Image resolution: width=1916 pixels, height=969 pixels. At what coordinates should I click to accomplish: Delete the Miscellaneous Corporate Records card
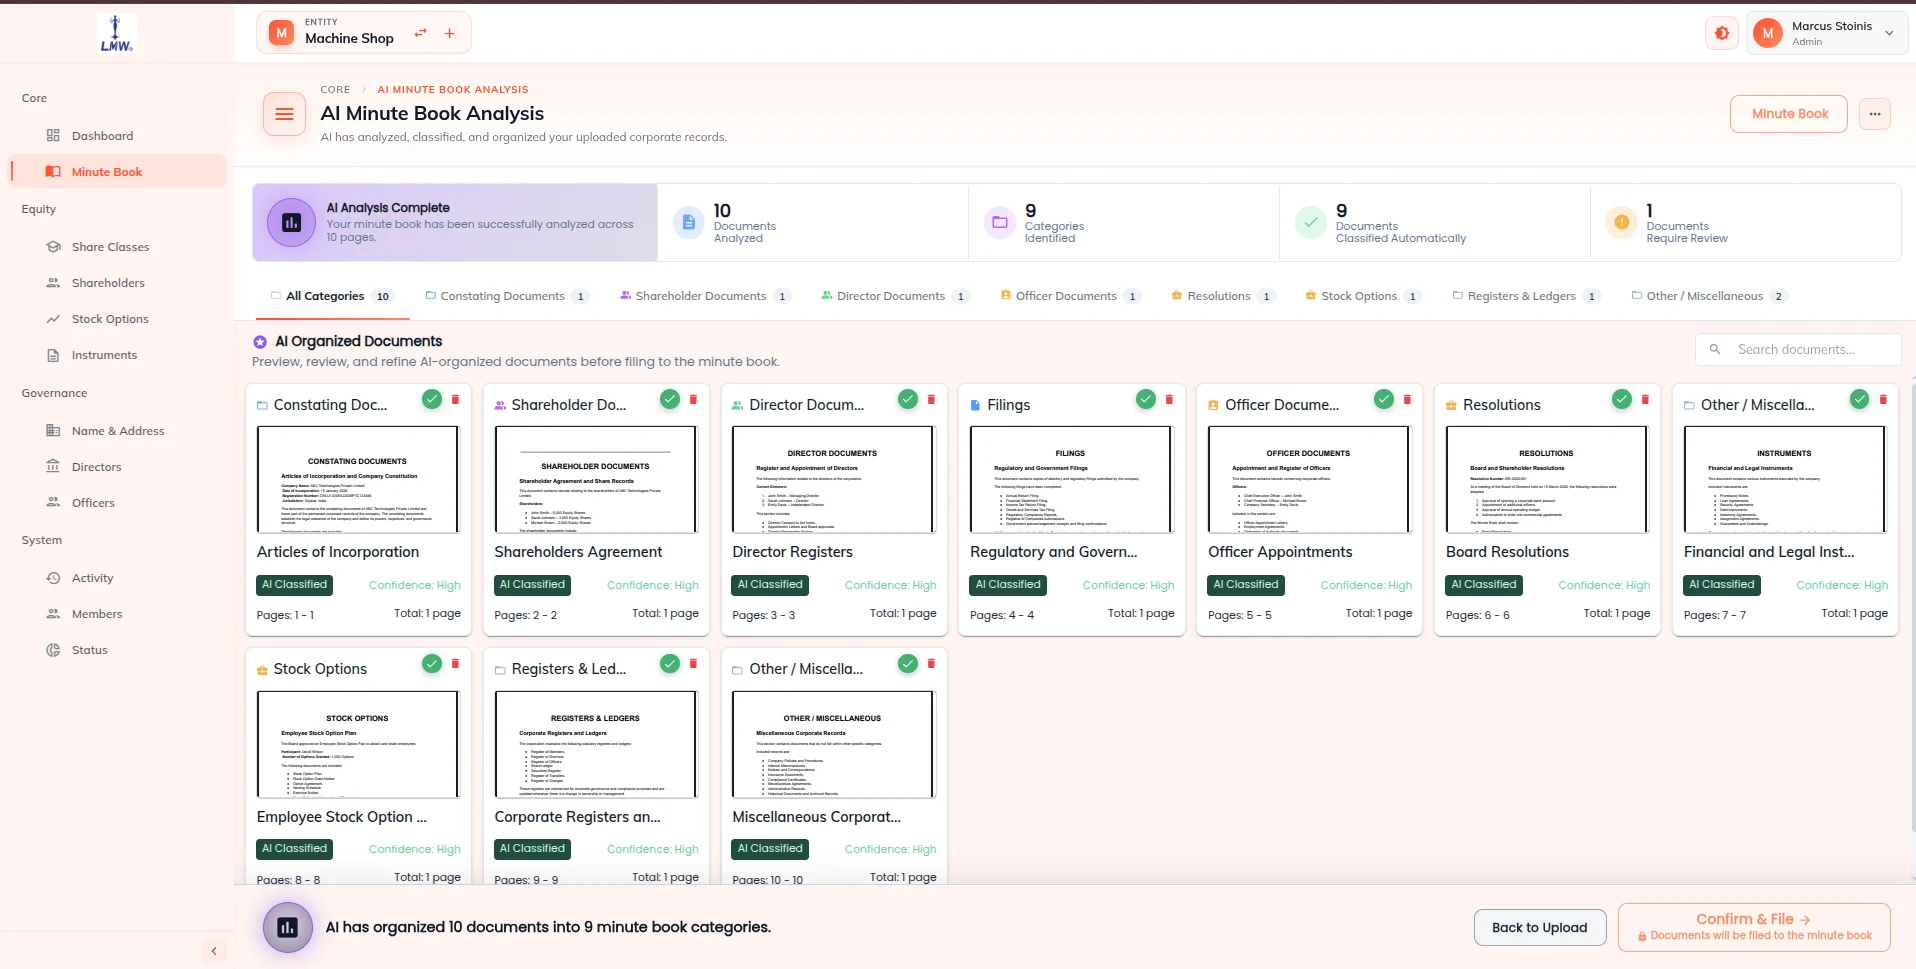pos(931,664)
